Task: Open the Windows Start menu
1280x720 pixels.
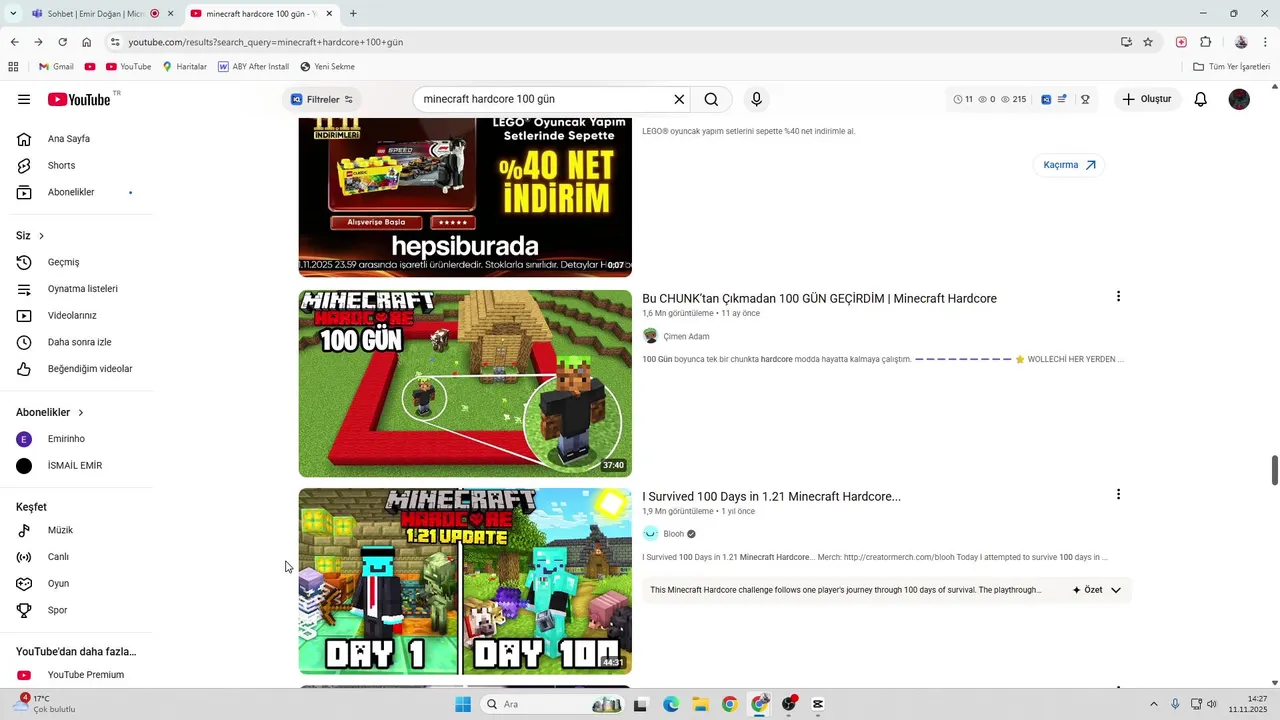Action: click(462, 704)
